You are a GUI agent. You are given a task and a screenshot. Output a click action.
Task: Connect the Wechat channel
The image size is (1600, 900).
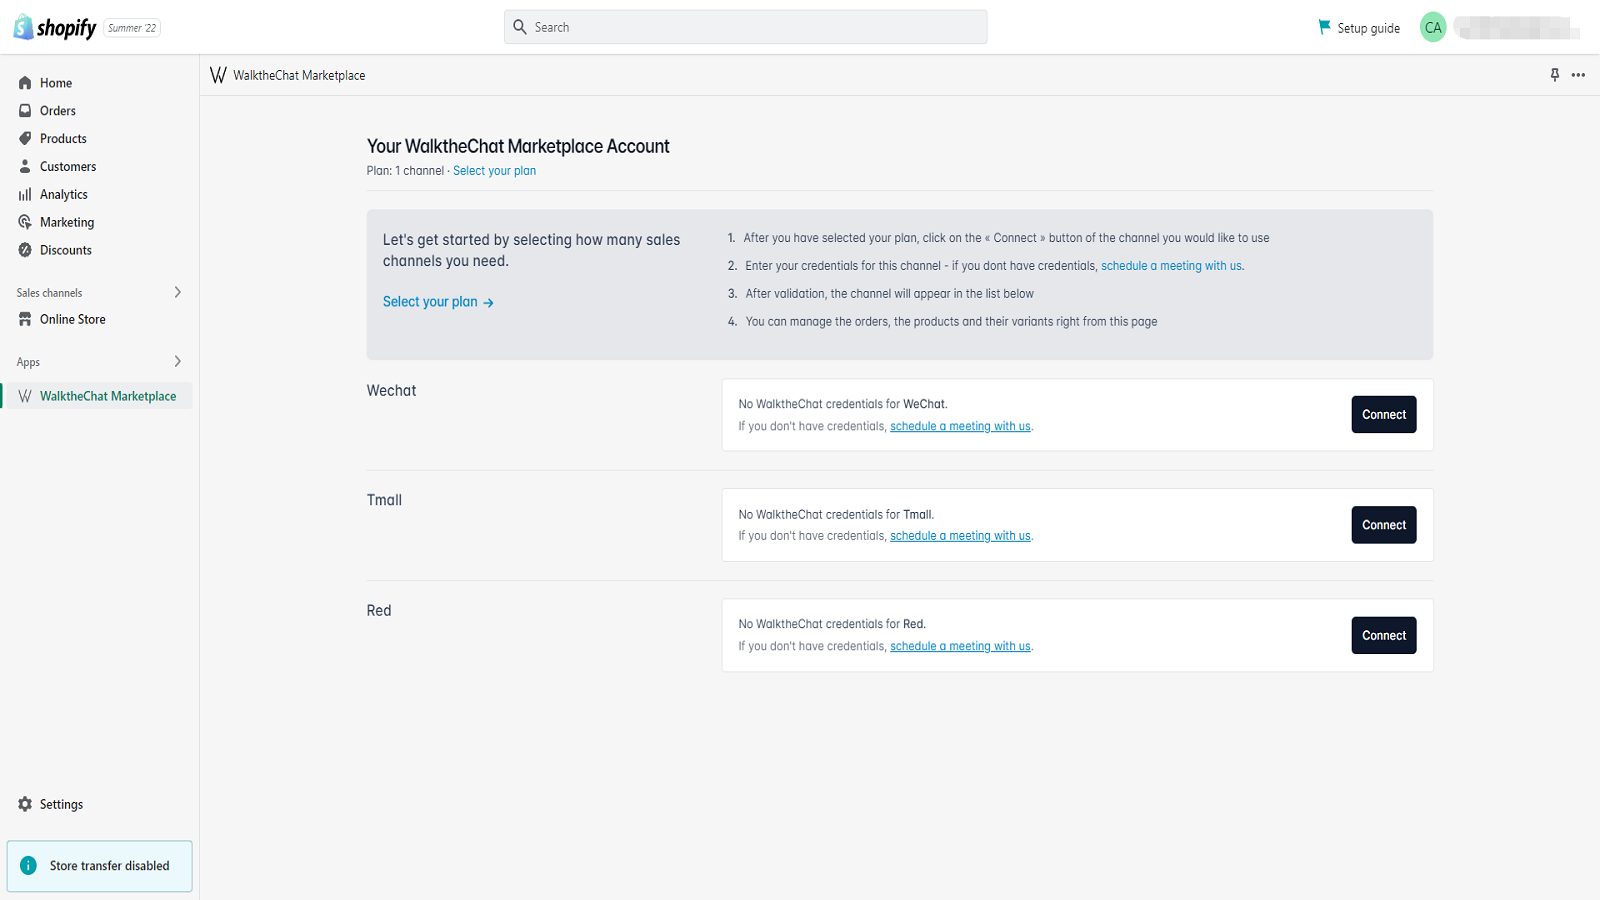1383,415
